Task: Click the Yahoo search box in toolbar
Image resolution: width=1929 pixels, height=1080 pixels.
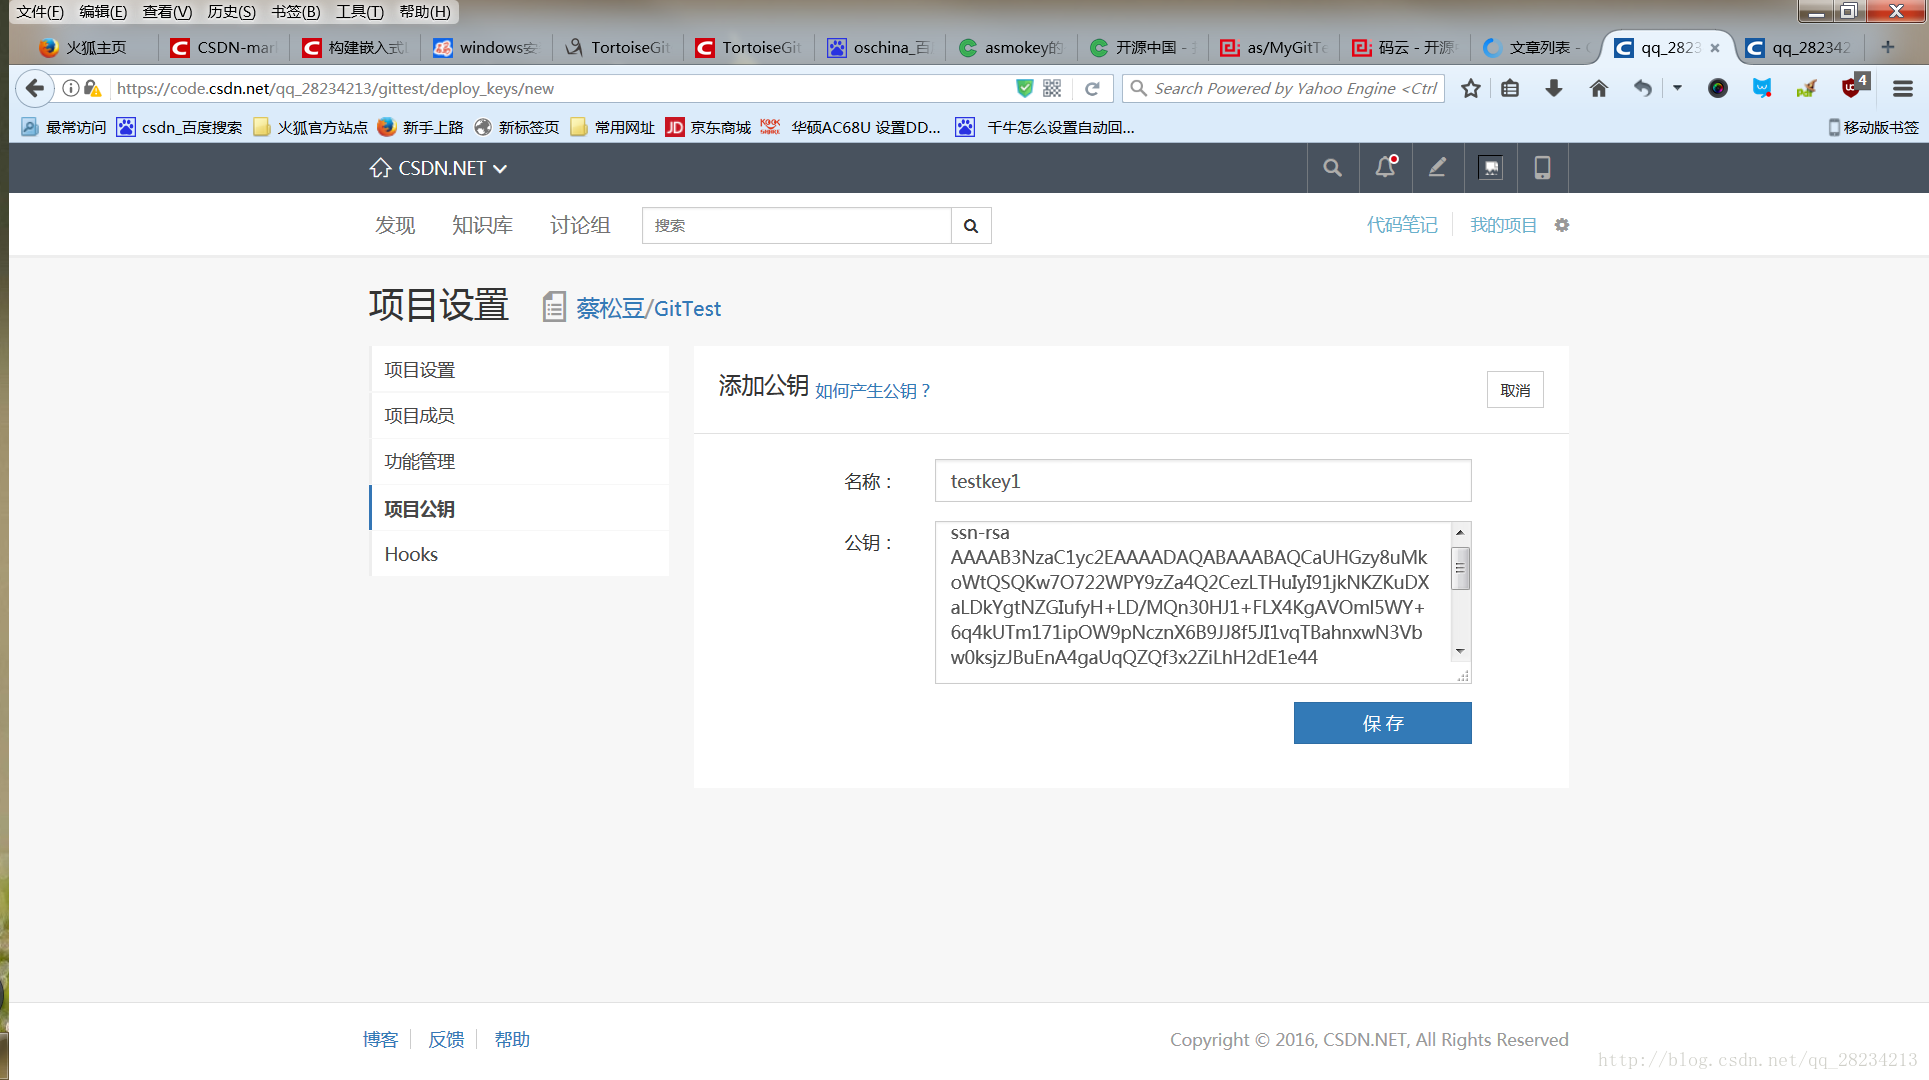Action: 1284,88
